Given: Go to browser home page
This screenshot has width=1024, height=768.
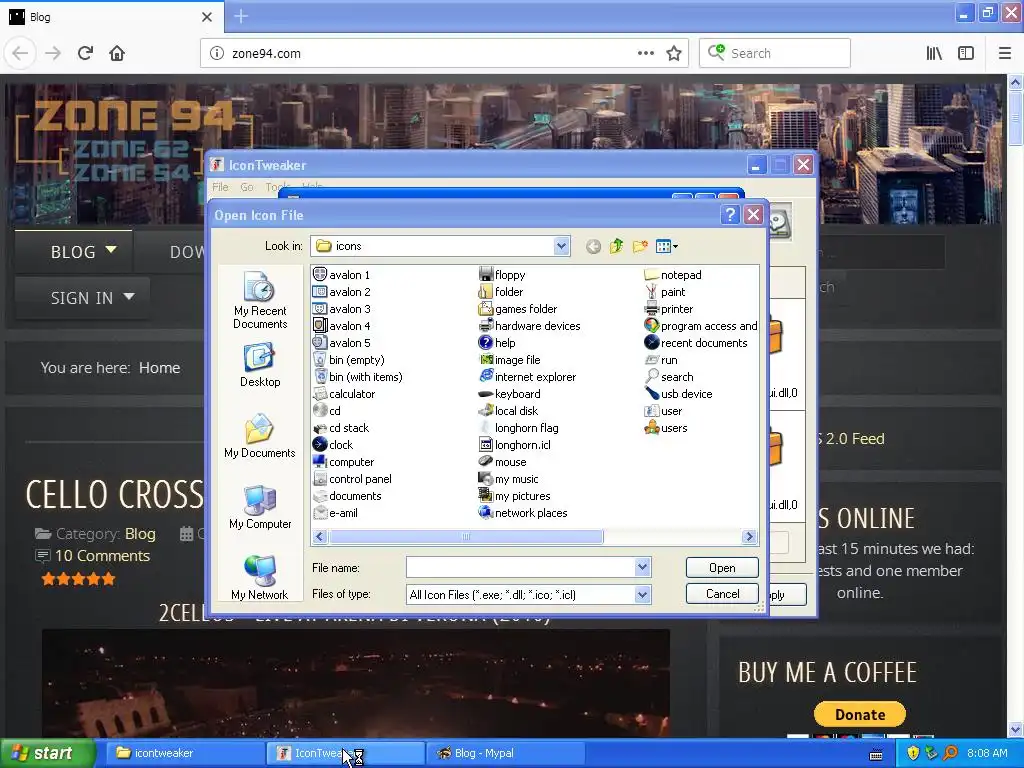Looking at the screenshot, I should tap(117, 53).
